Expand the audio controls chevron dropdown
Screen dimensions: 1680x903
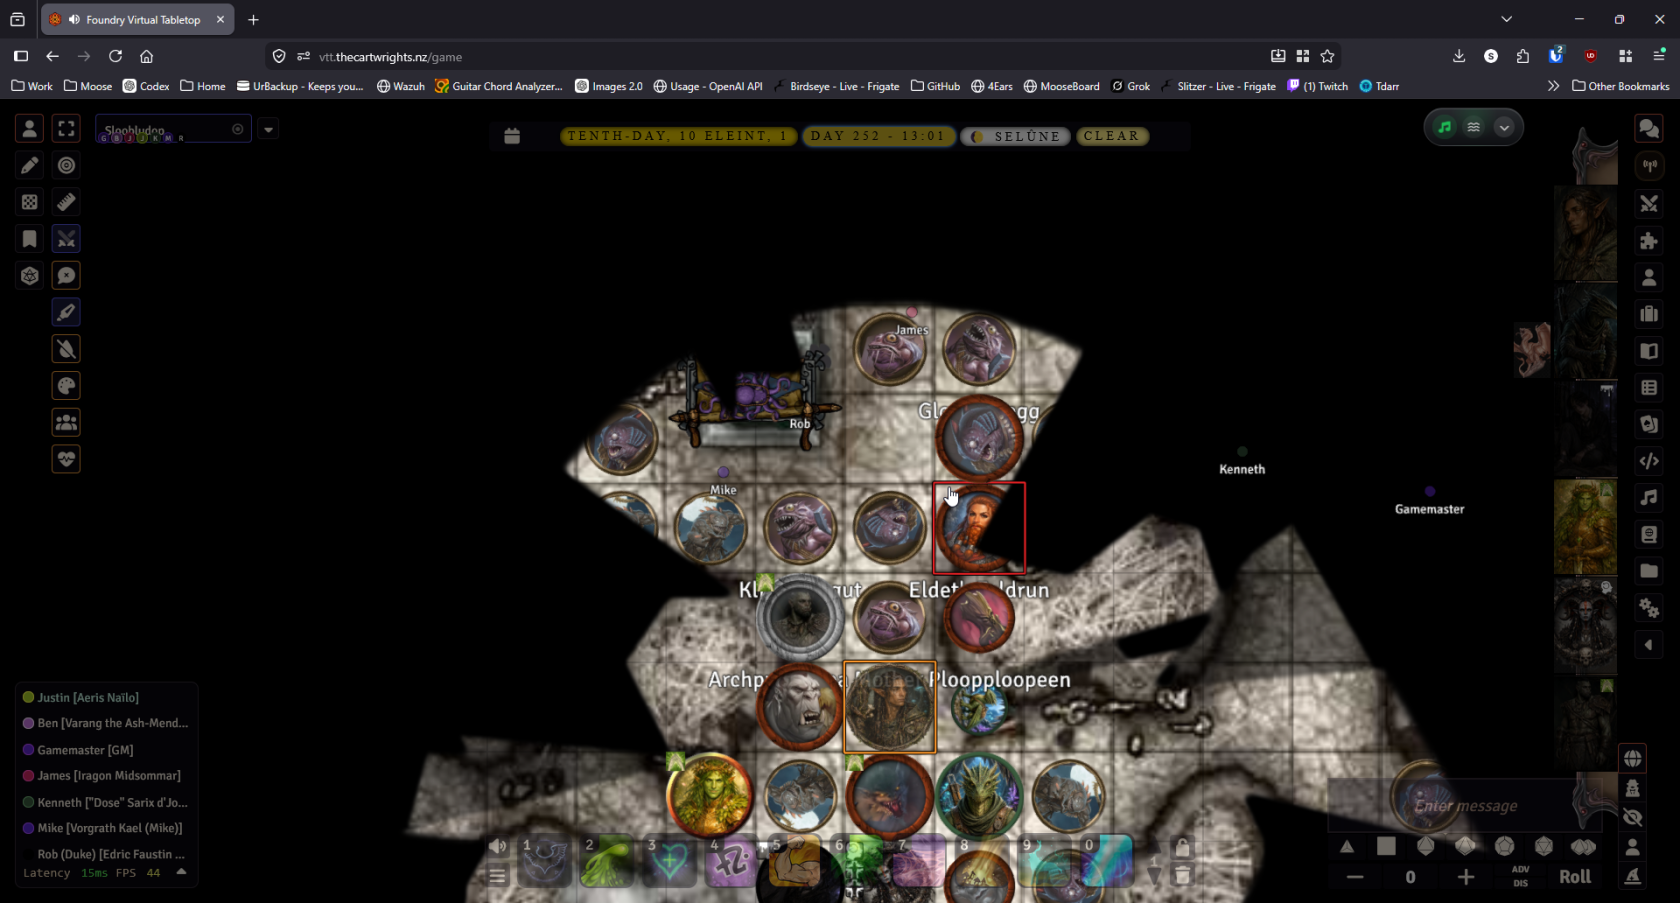click(1504, 127)
